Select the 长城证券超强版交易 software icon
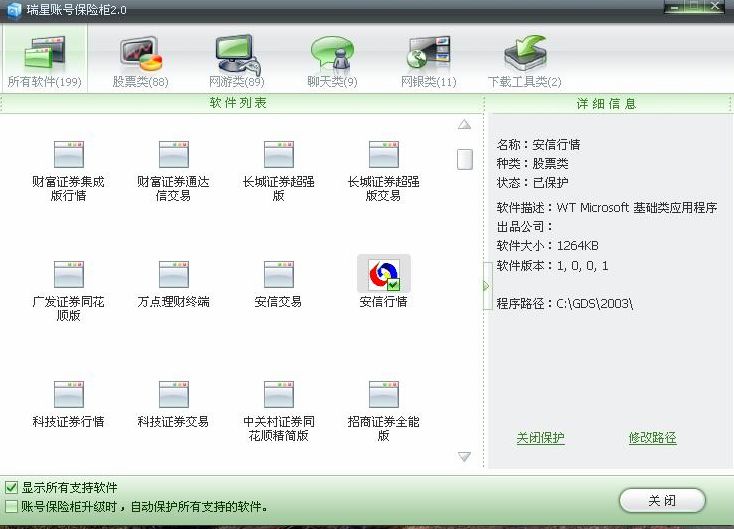Viewport: 734px width, 529px height. pos(383,154)
